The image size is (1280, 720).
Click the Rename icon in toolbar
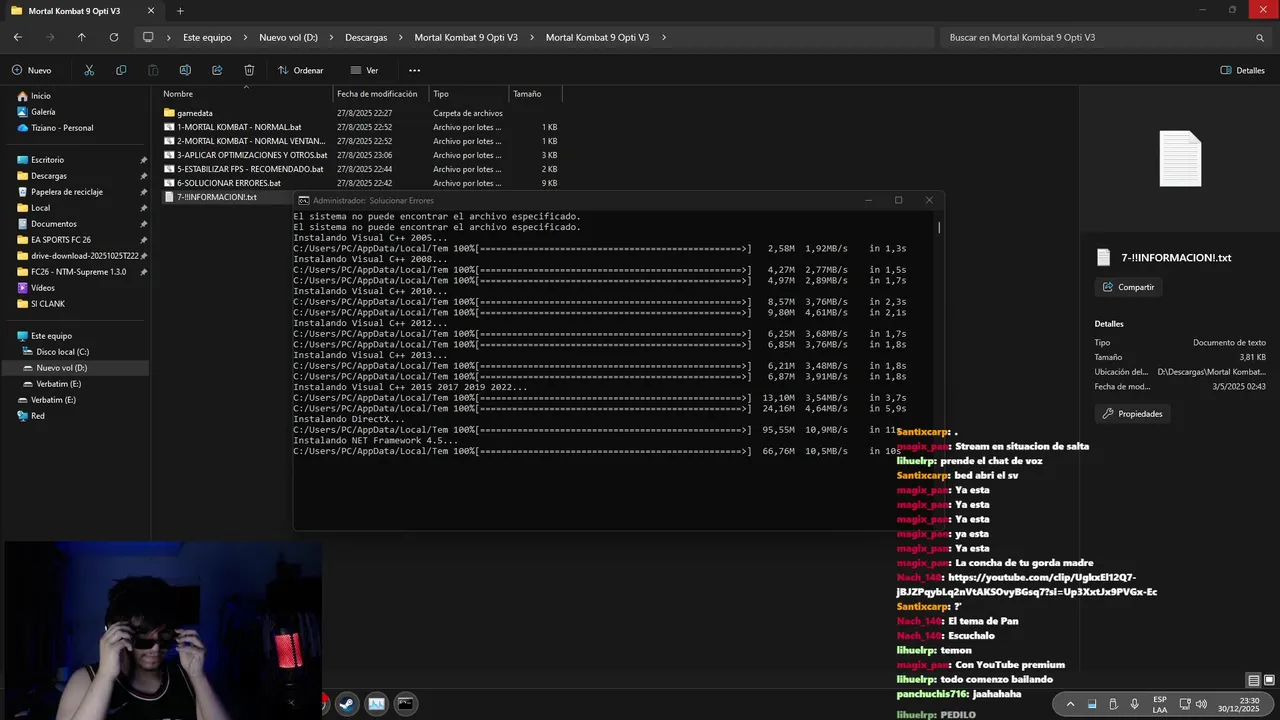pyautogui.click(x=185, y=70)
